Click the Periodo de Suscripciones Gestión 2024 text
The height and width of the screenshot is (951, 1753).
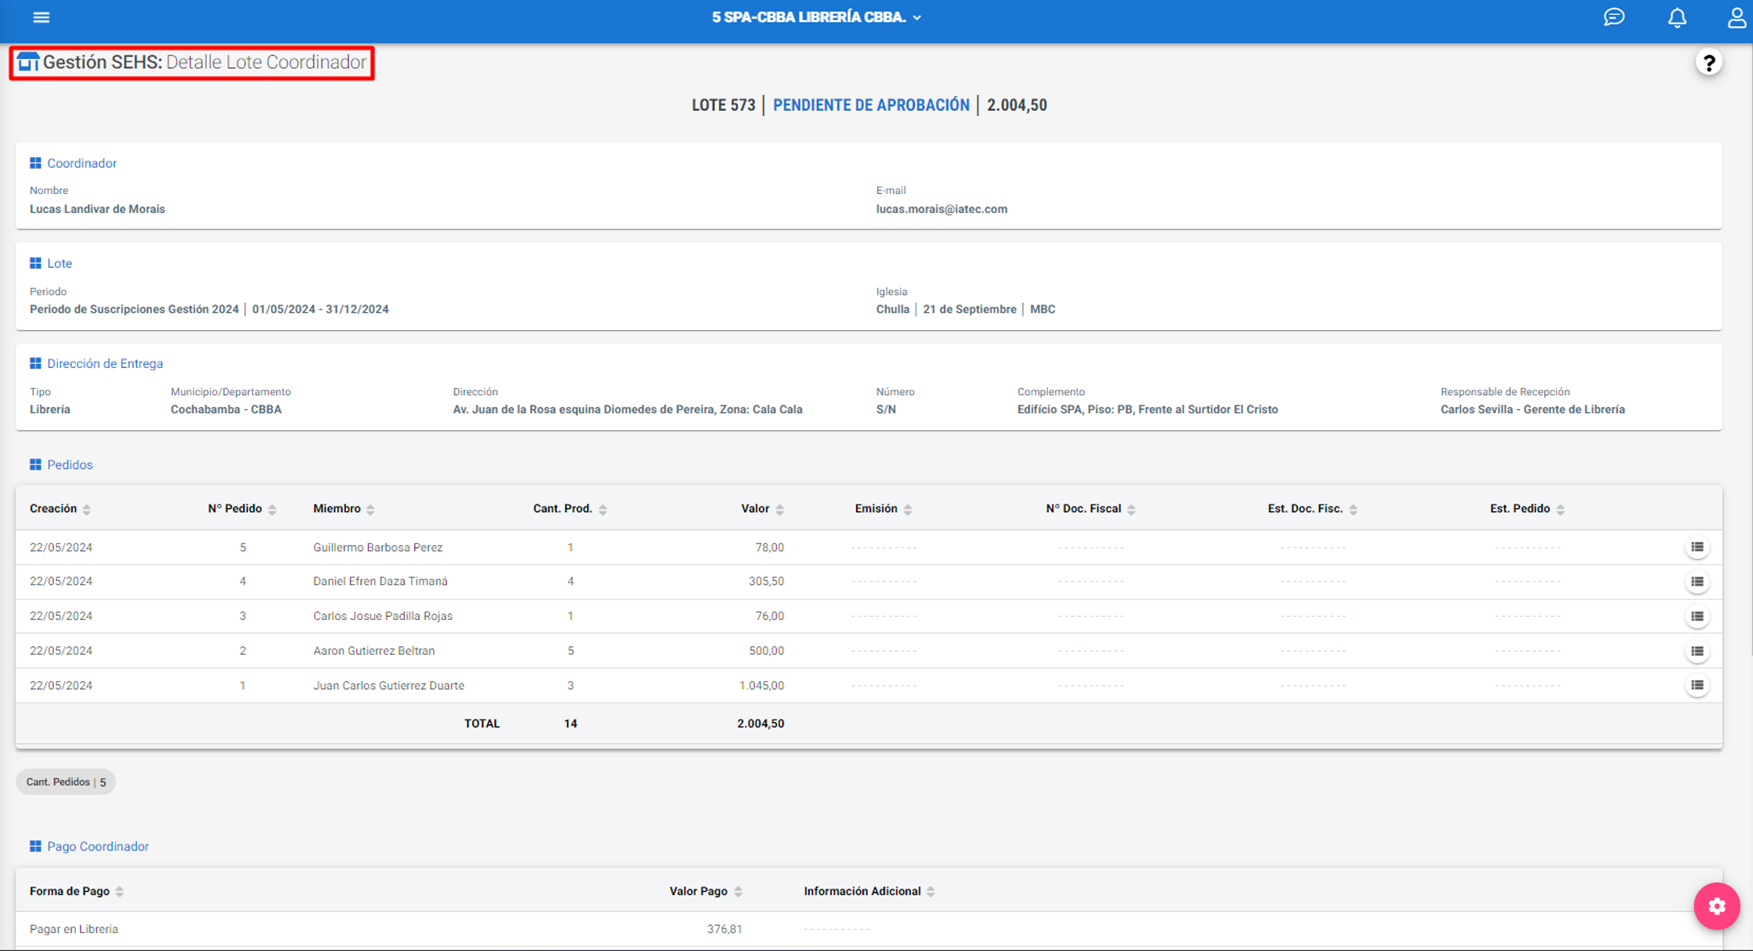[134, 309]
